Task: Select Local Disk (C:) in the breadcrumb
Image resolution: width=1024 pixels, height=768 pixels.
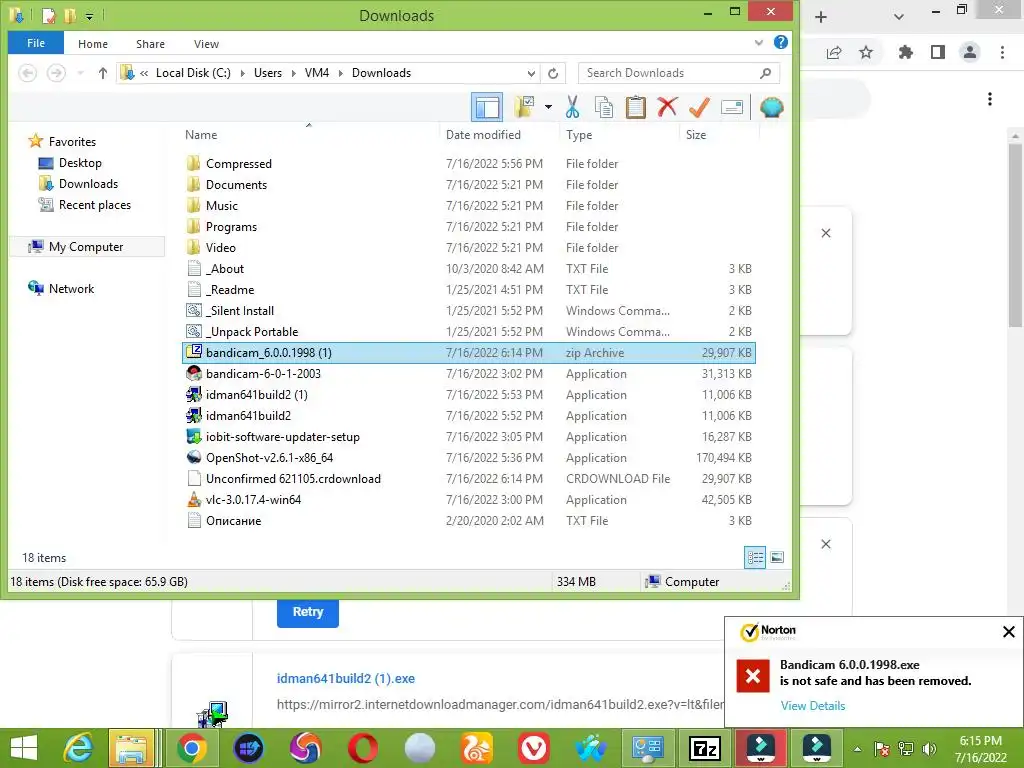Action: (193, 73)
